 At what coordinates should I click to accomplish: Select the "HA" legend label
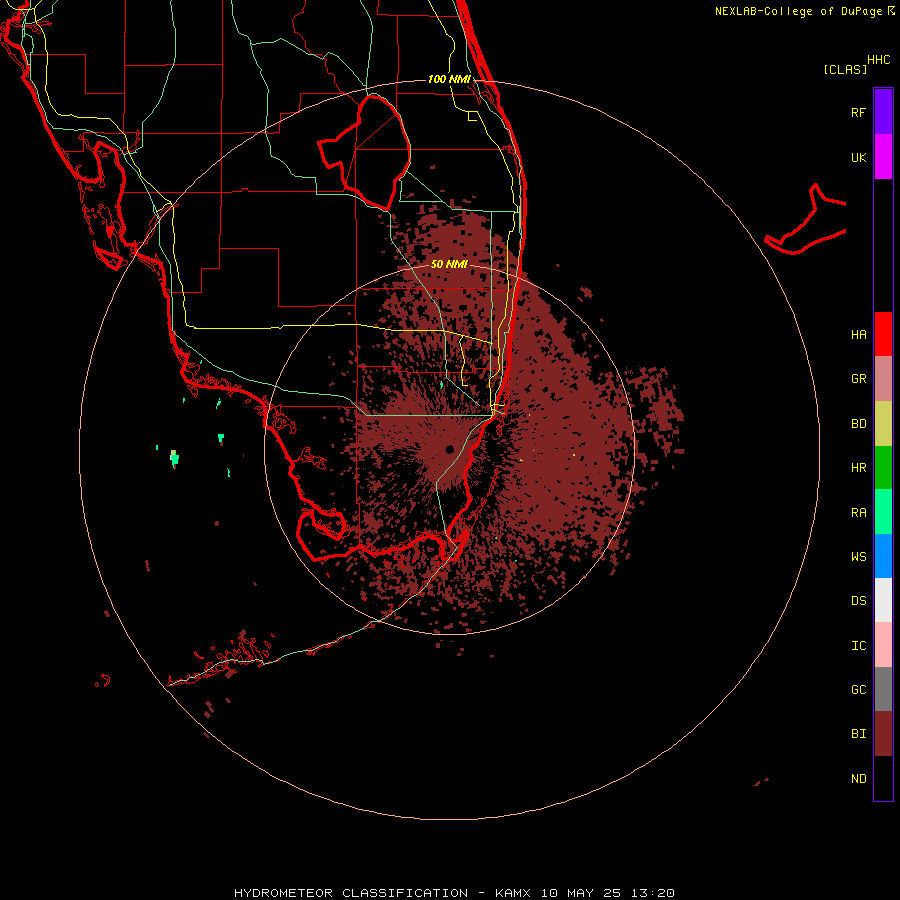click(858, 334)
